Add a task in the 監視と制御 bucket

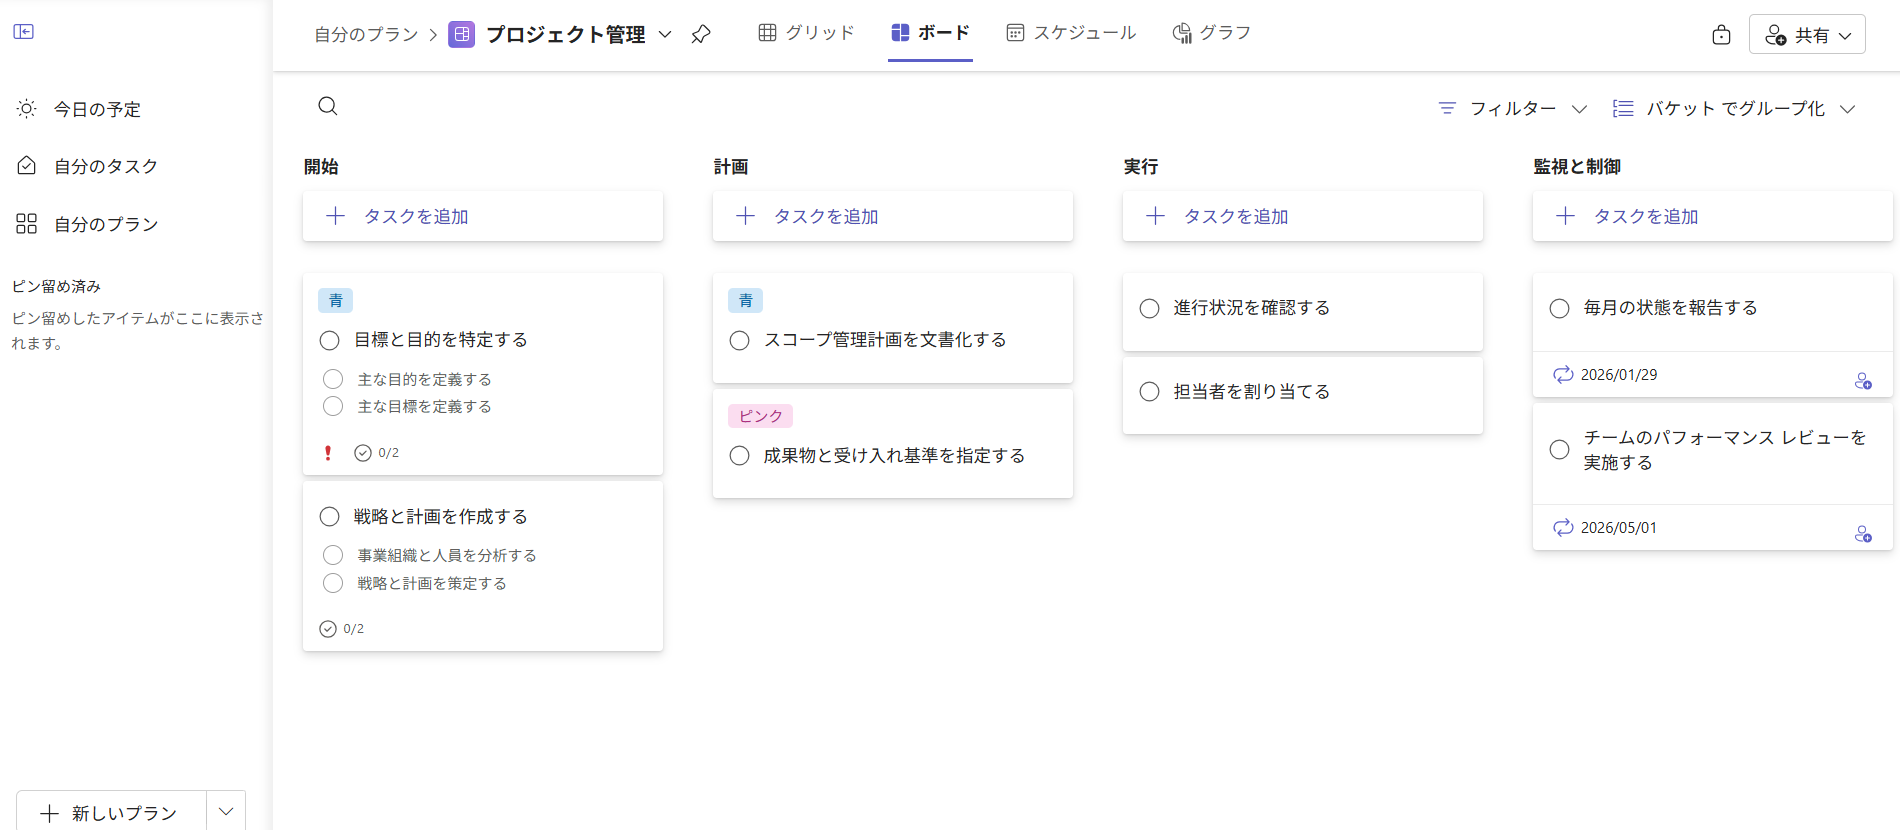pos(1713,216)
